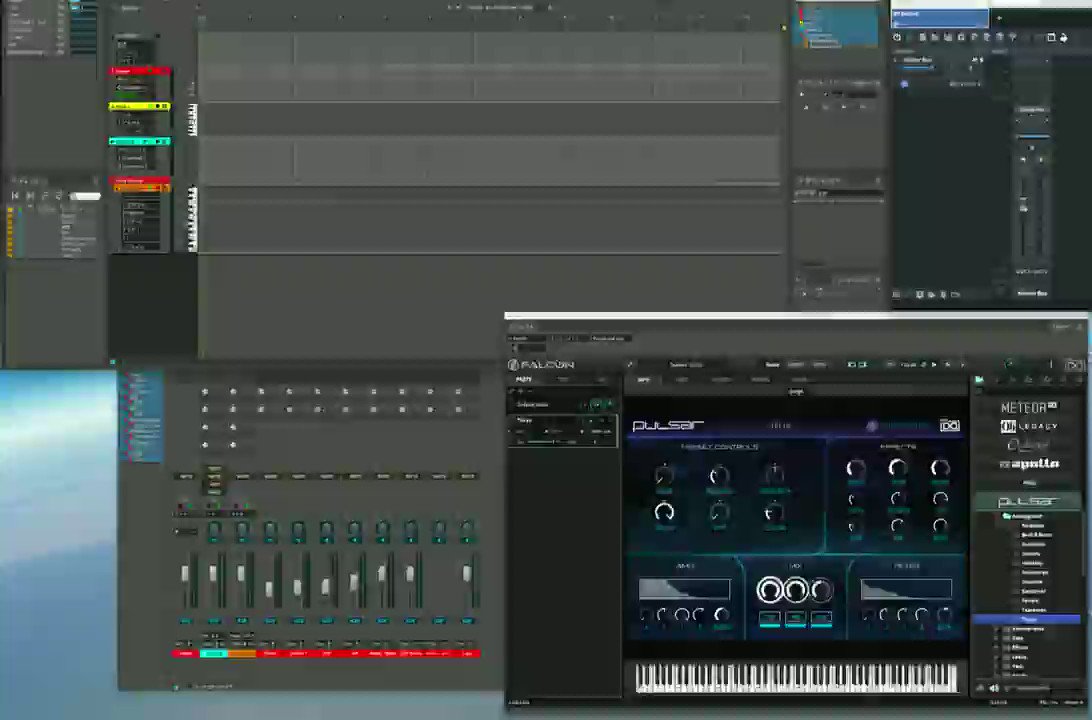The height and width of the screenshot is (720, 1092).
Task: Click the top-middle knob in Pulsar effects section
Action: coord(898,468)
